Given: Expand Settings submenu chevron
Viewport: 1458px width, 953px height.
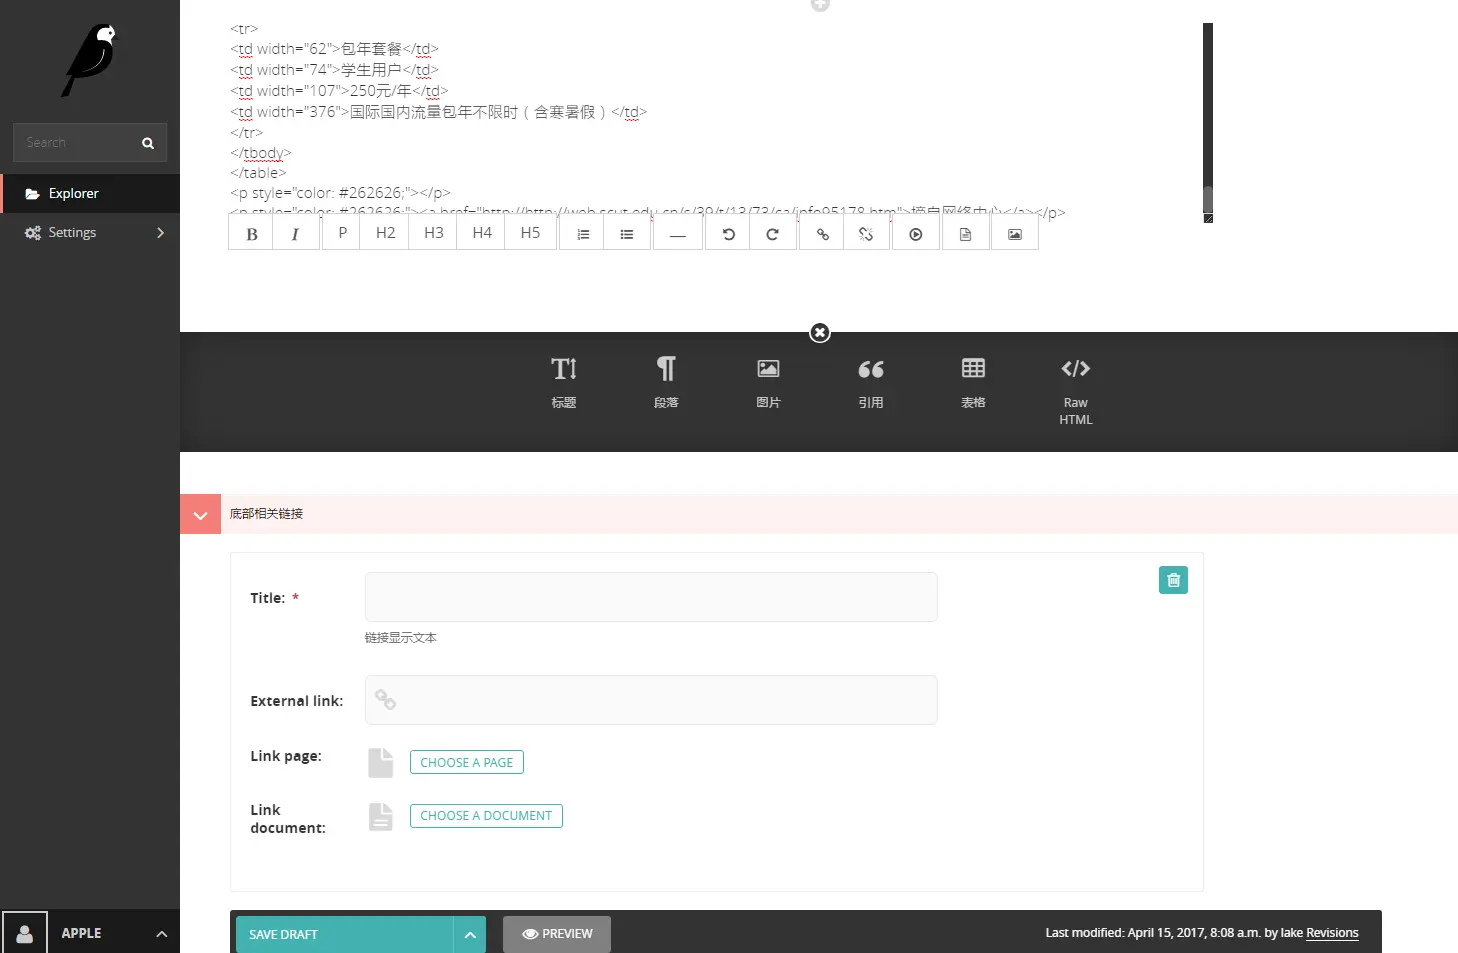Looking at the screenshot, I should tap(160, 232).
